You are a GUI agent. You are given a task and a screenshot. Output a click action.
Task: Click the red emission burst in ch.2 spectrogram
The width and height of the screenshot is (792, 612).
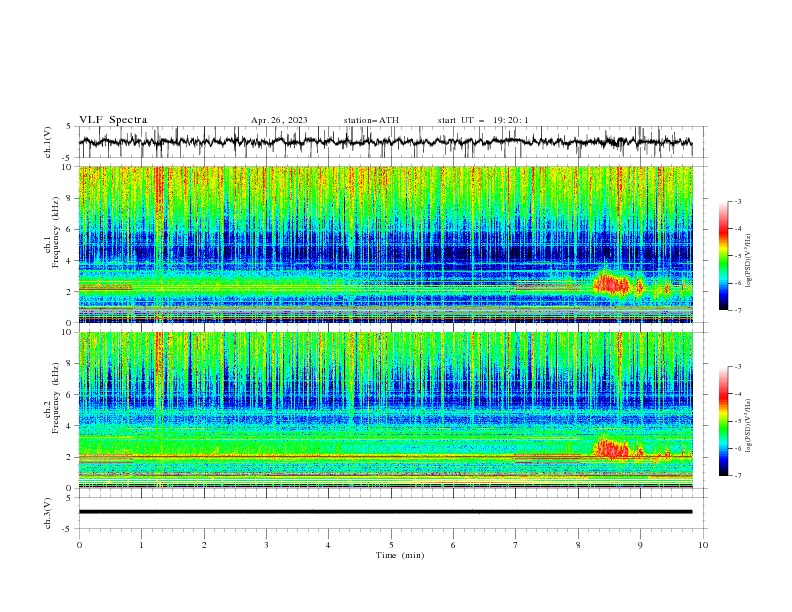click(611, 449)
